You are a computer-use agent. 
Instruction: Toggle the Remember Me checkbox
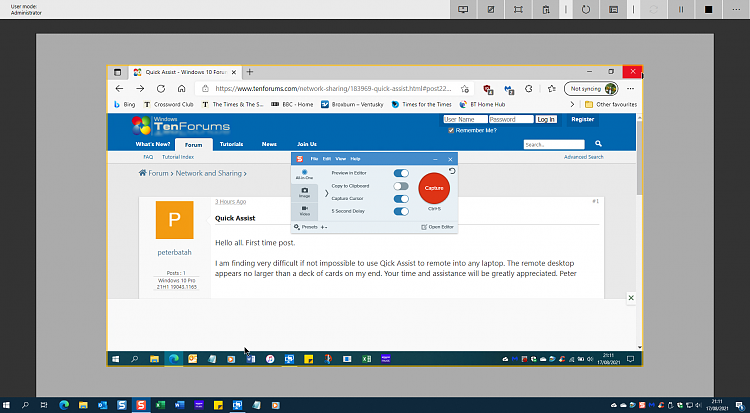click(x=451, y=131)
